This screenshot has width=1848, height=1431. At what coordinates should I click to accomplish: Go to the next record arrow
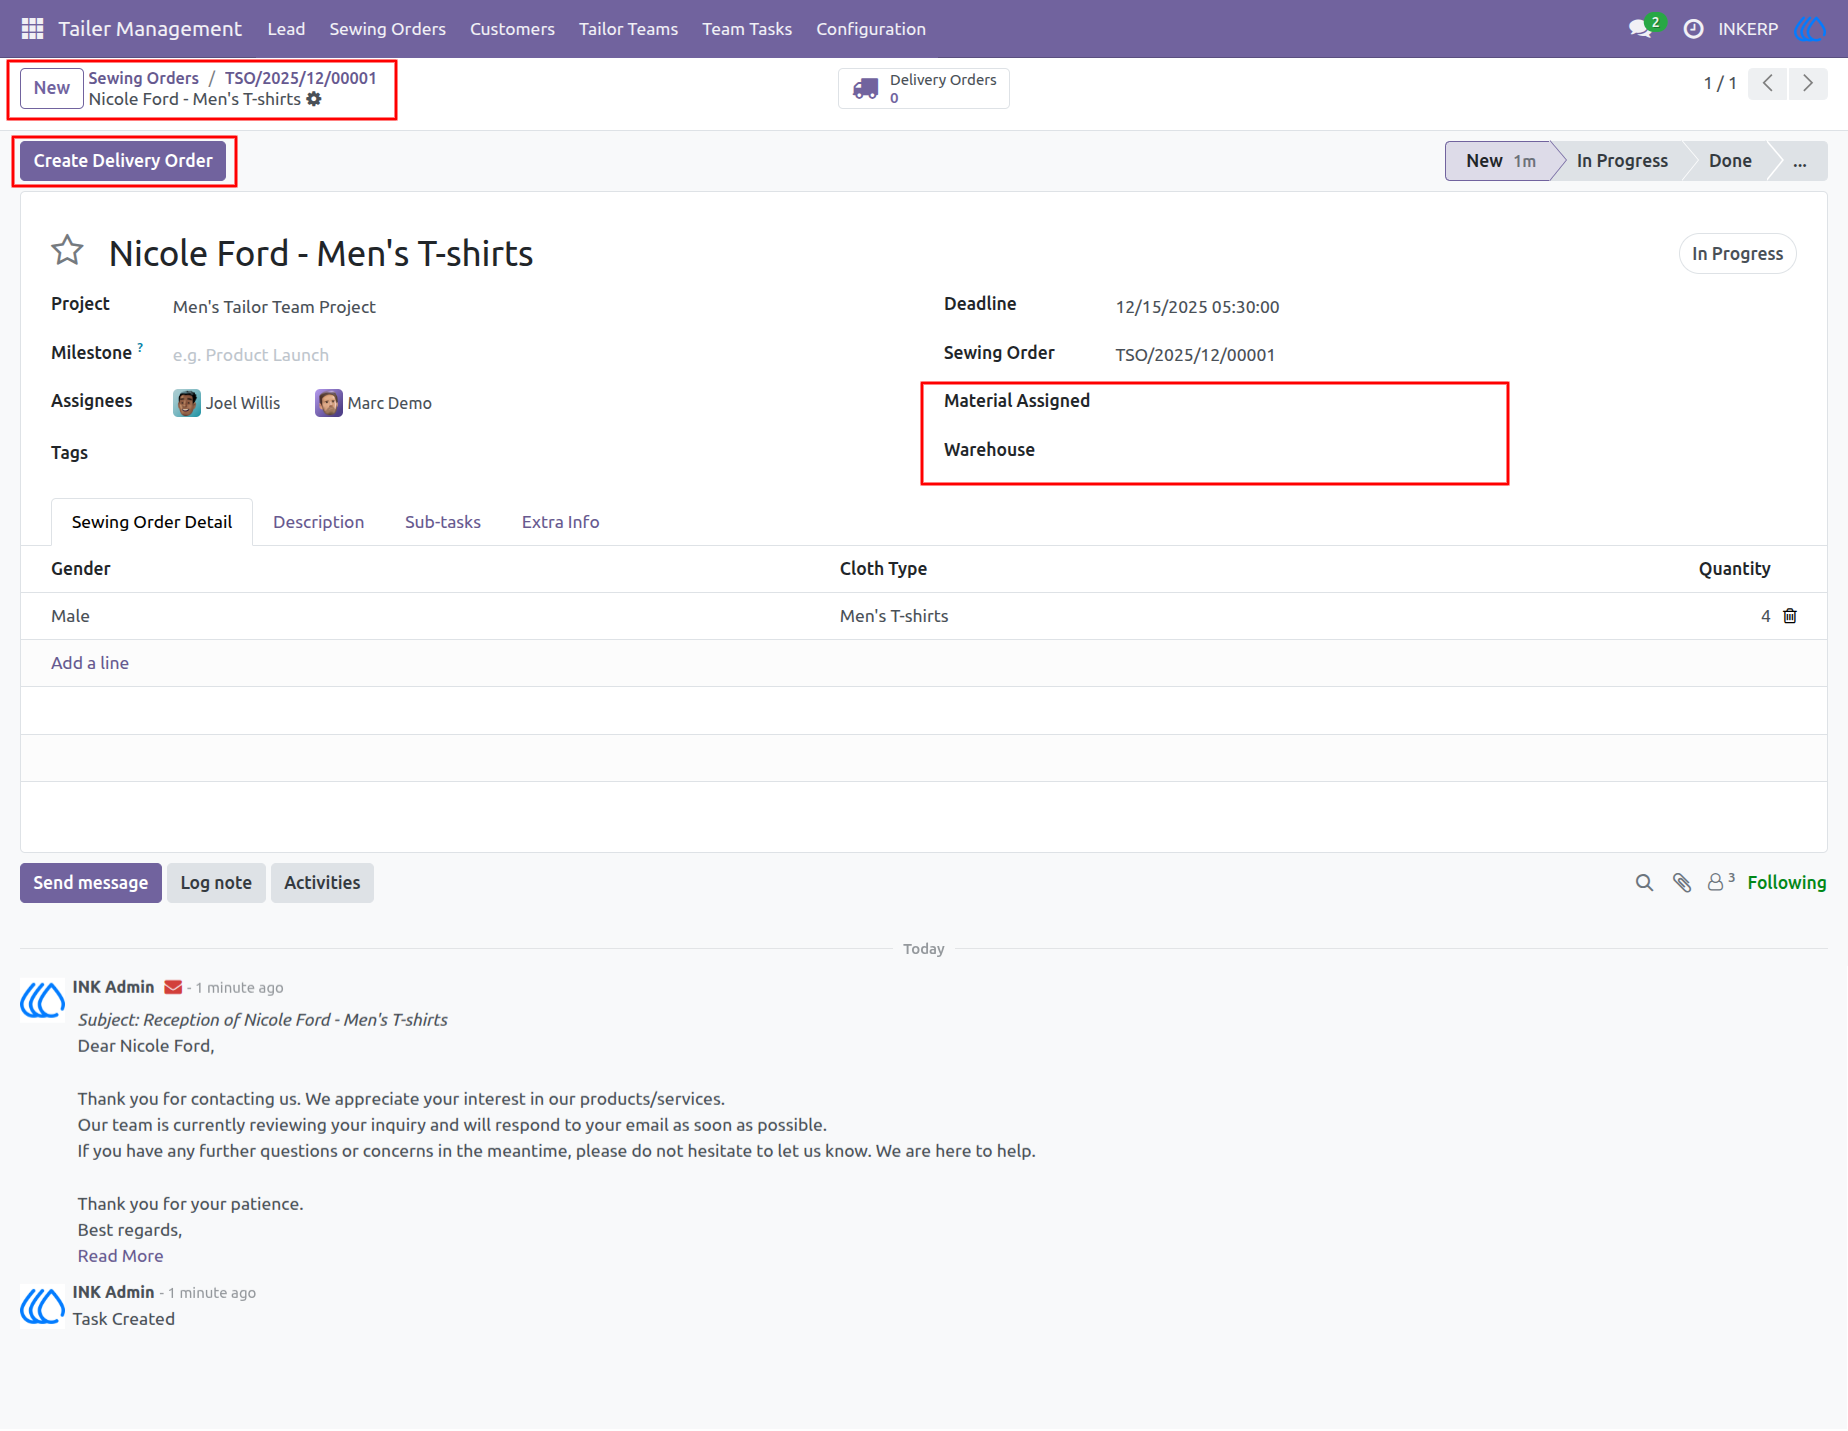[x=1808, y=83]
